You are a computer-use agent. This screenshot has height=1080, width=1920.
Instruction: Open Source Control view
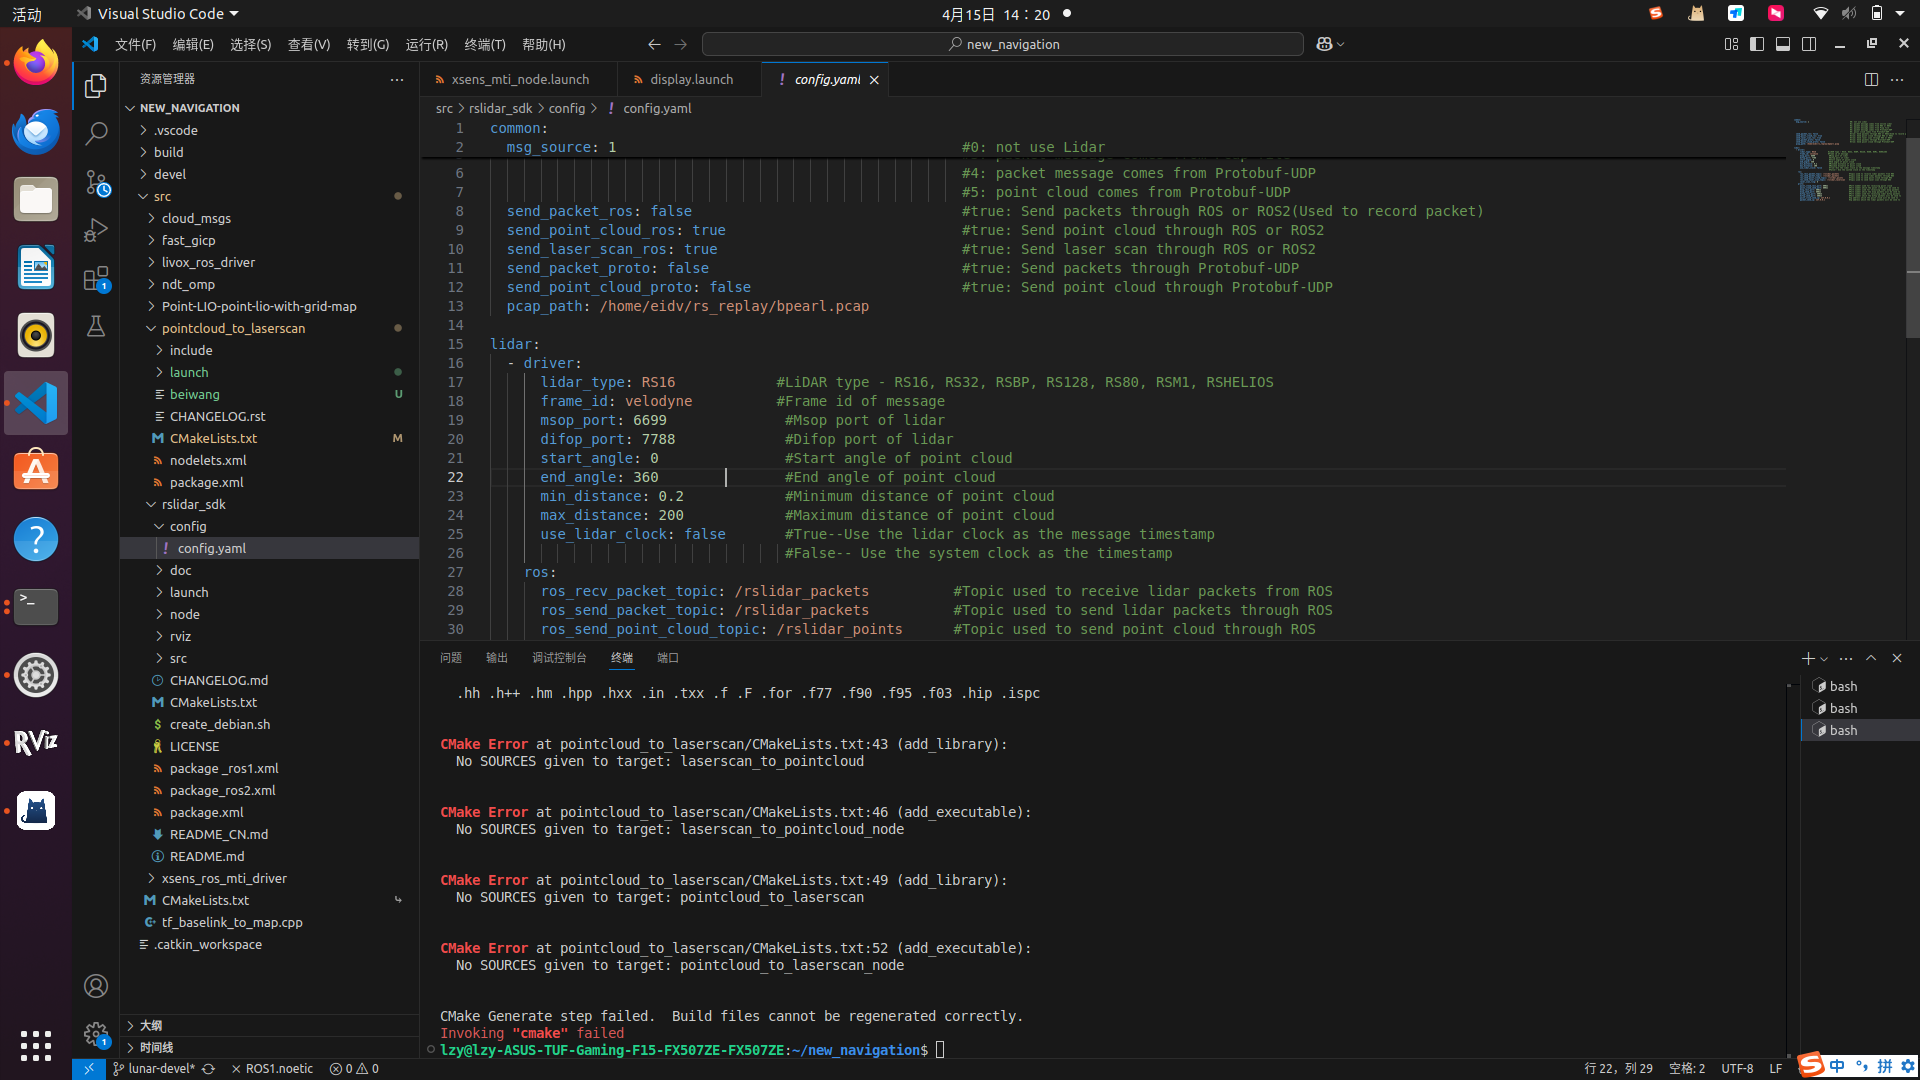click(96, 182)
